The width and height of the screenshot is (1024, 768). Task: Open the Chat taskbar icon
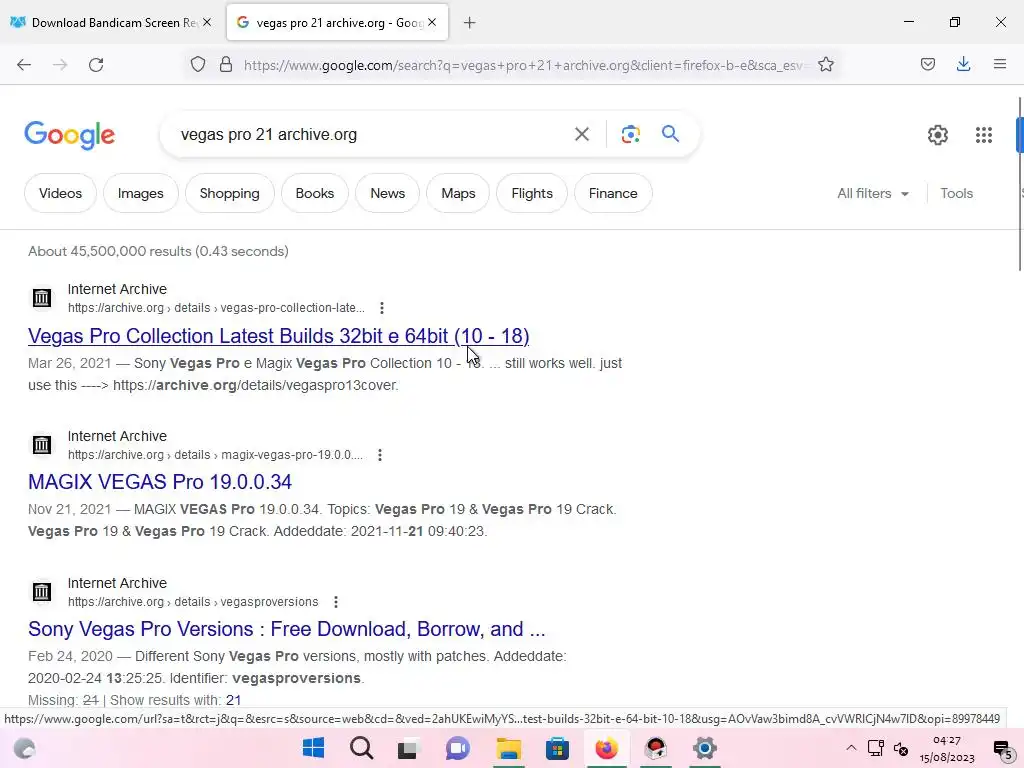pos(458,748)
